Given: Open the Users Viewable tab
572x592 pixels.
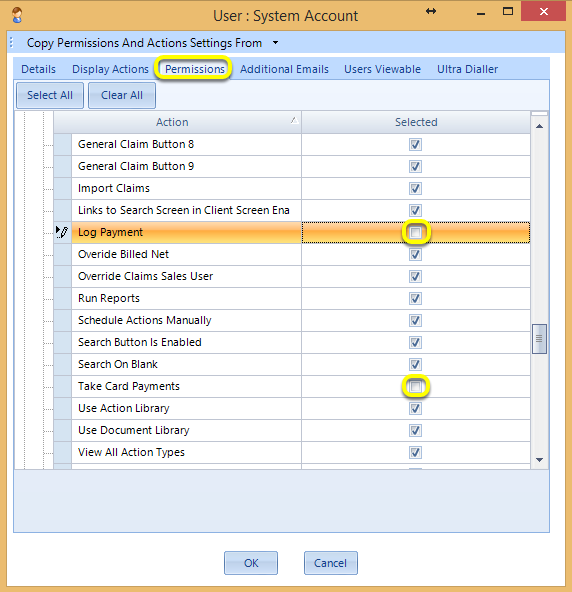Looking at the screenshot, I should [x=382, y=69].
